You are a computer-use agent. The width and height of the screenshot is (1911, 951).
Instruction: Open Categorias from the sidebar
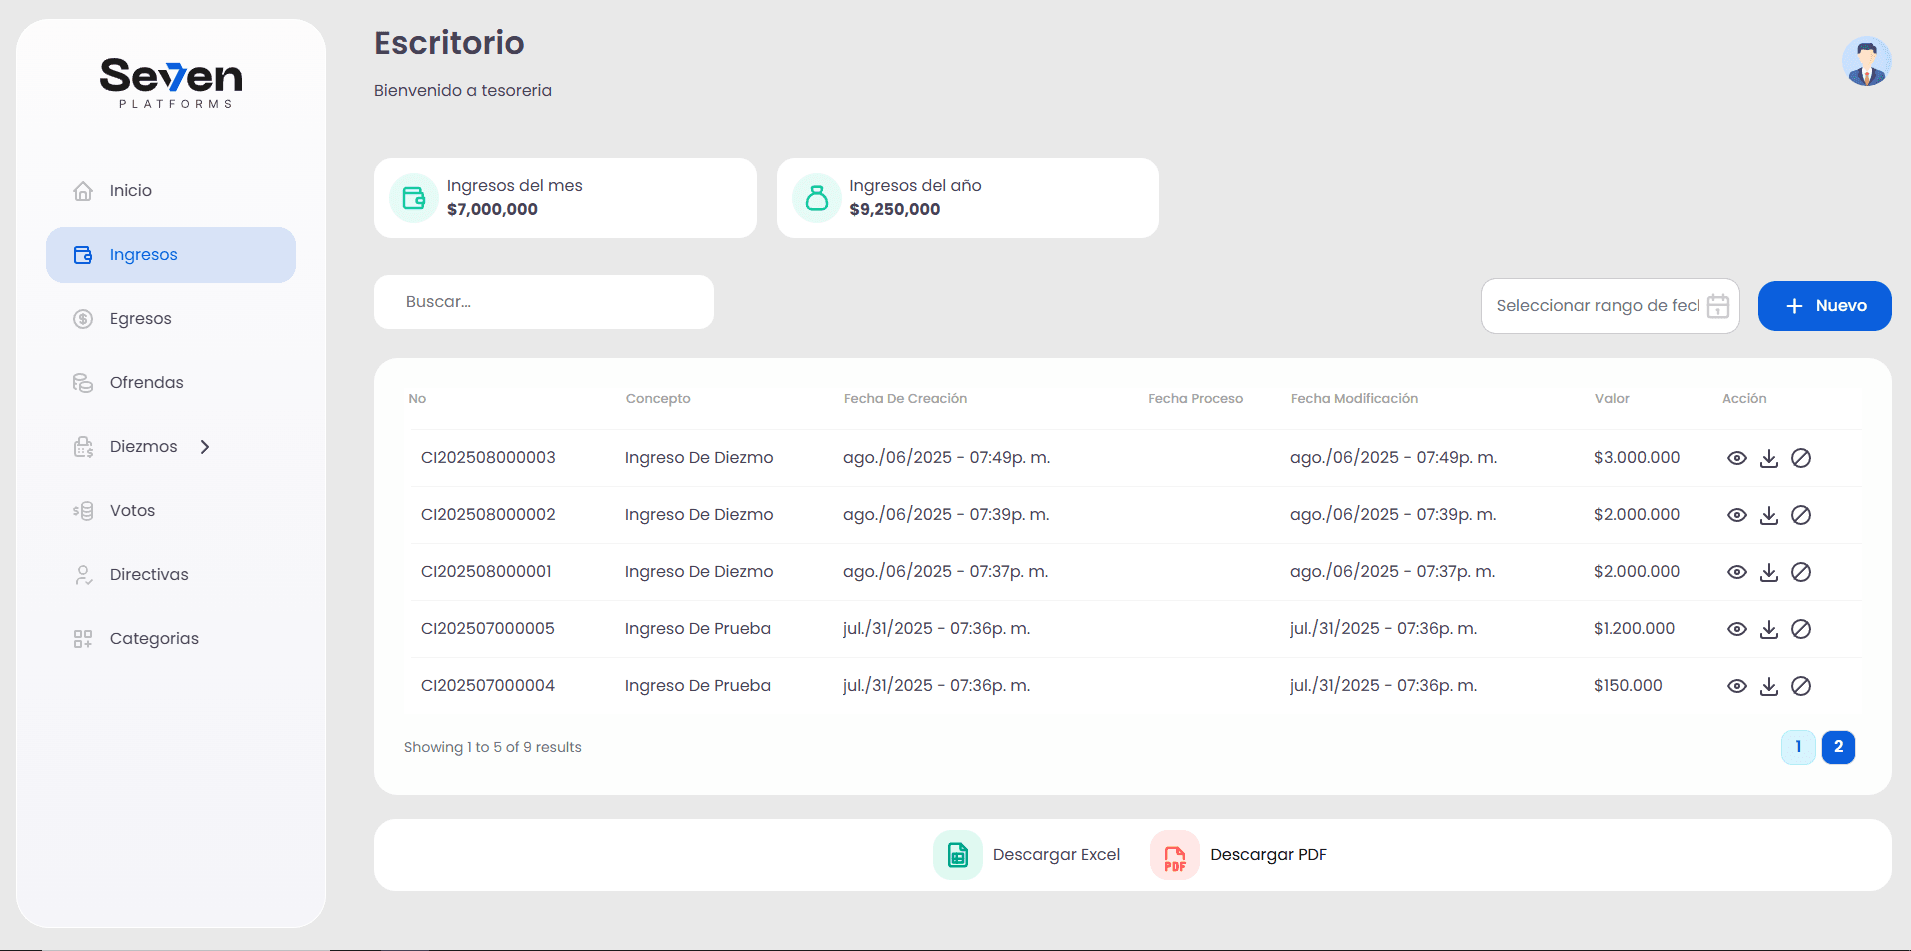tap(171, 639)
